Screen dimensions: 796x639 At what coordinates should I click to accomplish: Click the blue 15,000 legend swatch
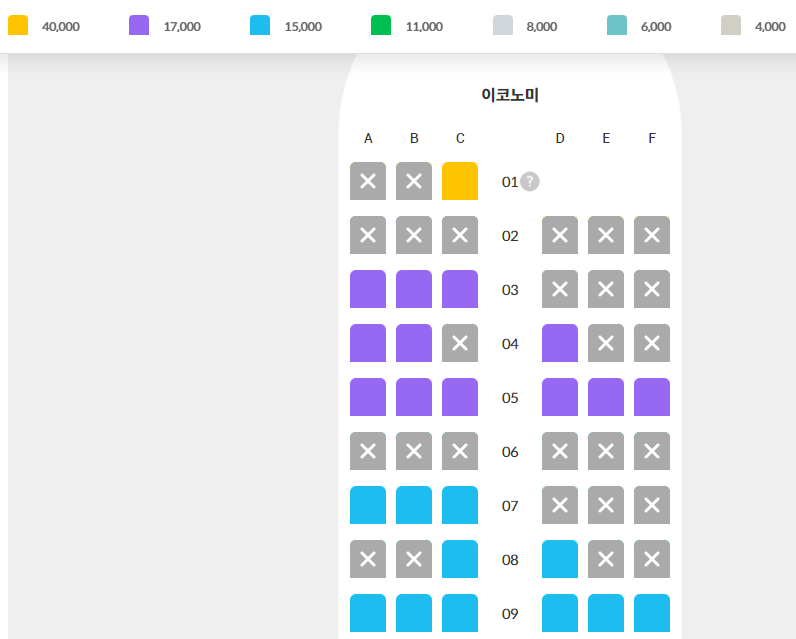point(260,26)
